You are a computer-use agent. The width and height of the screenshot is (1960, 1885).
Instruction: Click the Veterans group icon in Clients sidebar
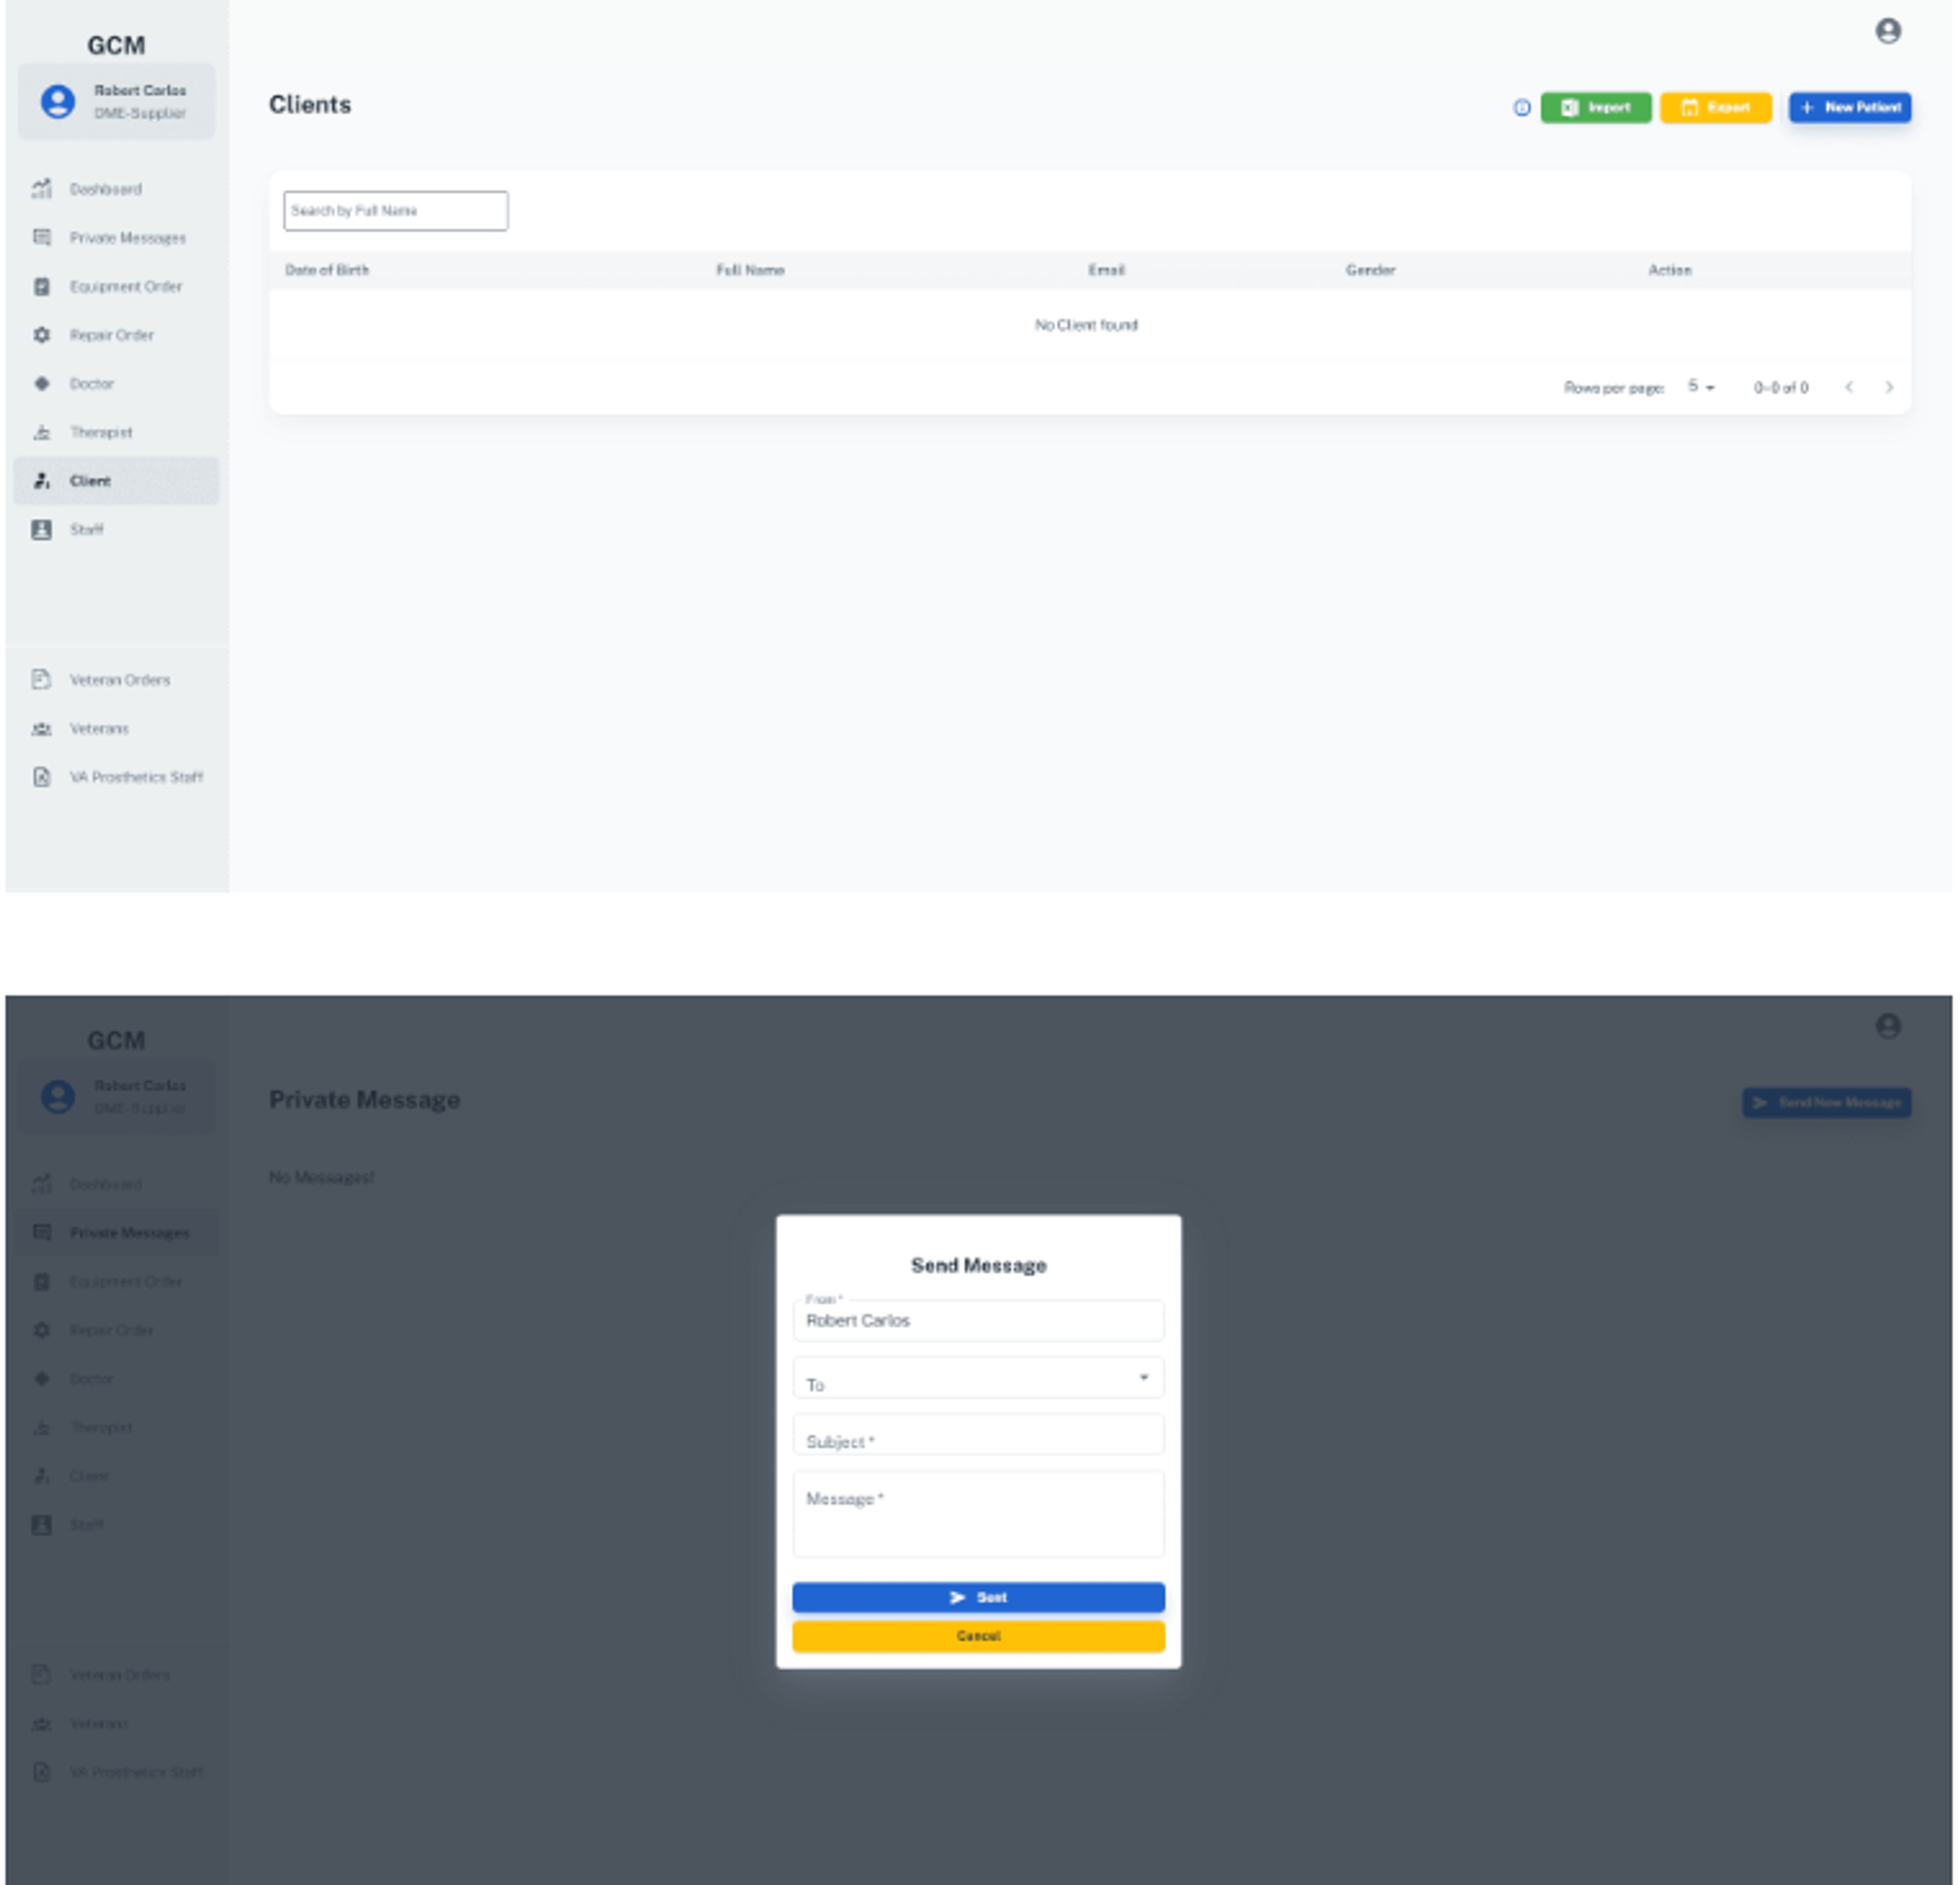coord(41,729)
